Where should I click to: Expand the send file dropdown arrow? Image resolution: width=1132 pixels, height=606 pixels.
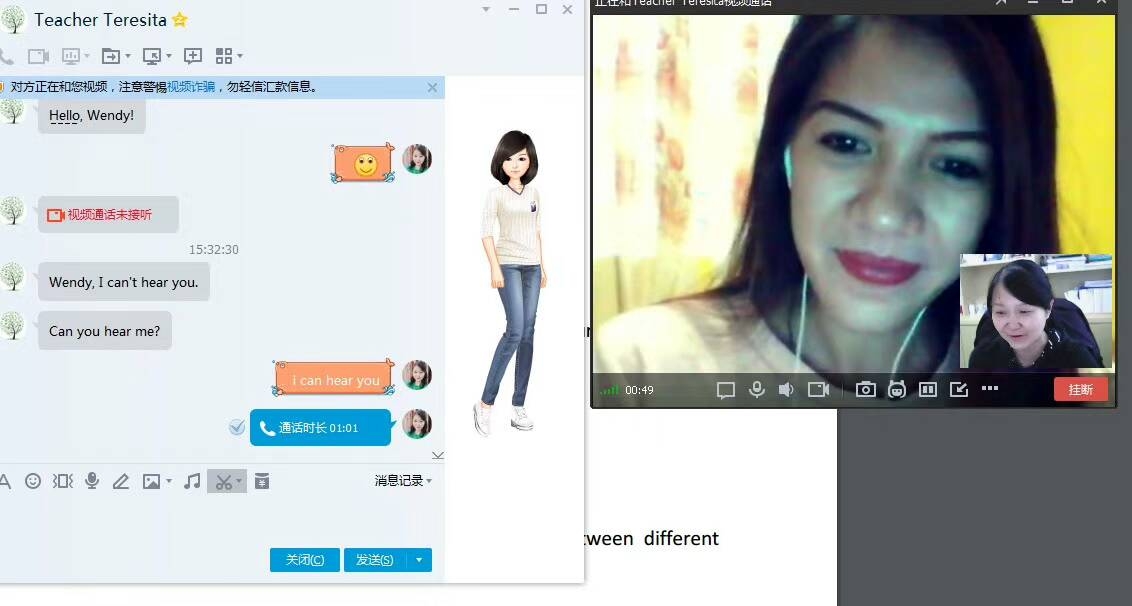[x=127, y=56]
